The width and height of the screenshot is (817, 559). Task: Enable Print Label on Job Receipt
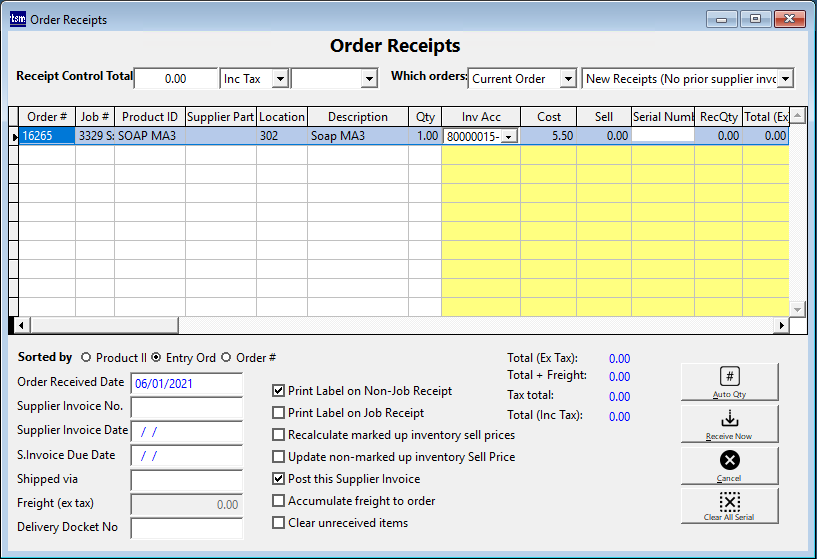[279, 413]
